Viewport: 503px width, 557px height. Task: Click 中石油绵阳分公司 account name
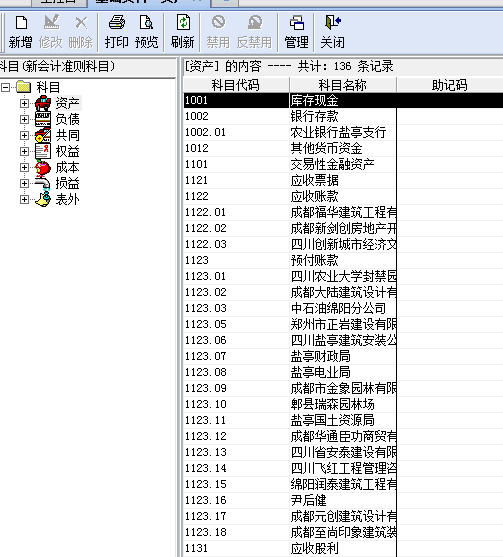pyautogui.click(x=339, y=308)
